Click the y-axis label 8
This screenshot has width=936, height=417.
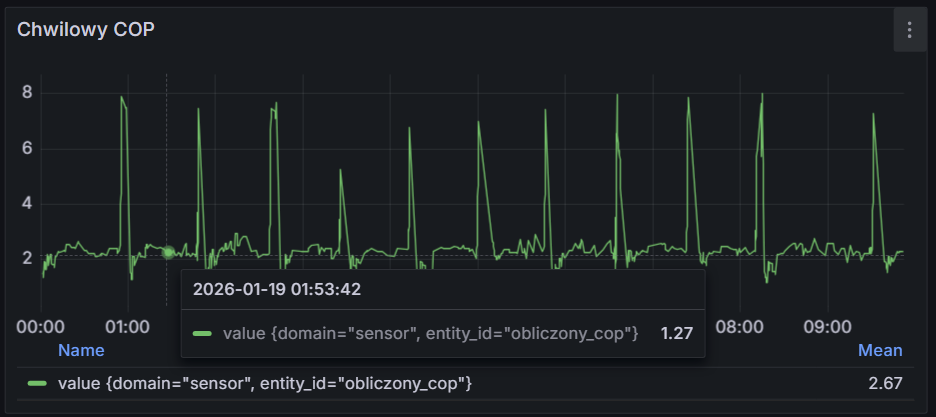tap(28, 93)
